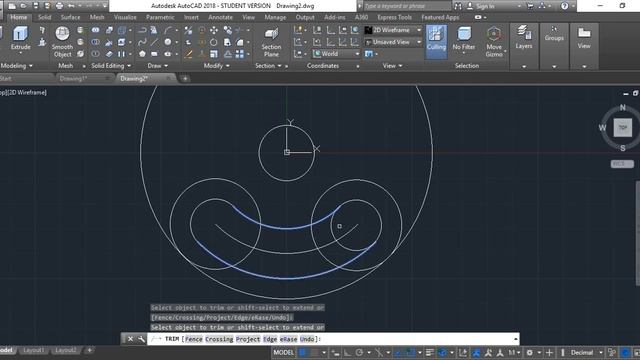Choose the Crossing option in command line
This screenshot has width=640, height=360.
pos(219,339)
